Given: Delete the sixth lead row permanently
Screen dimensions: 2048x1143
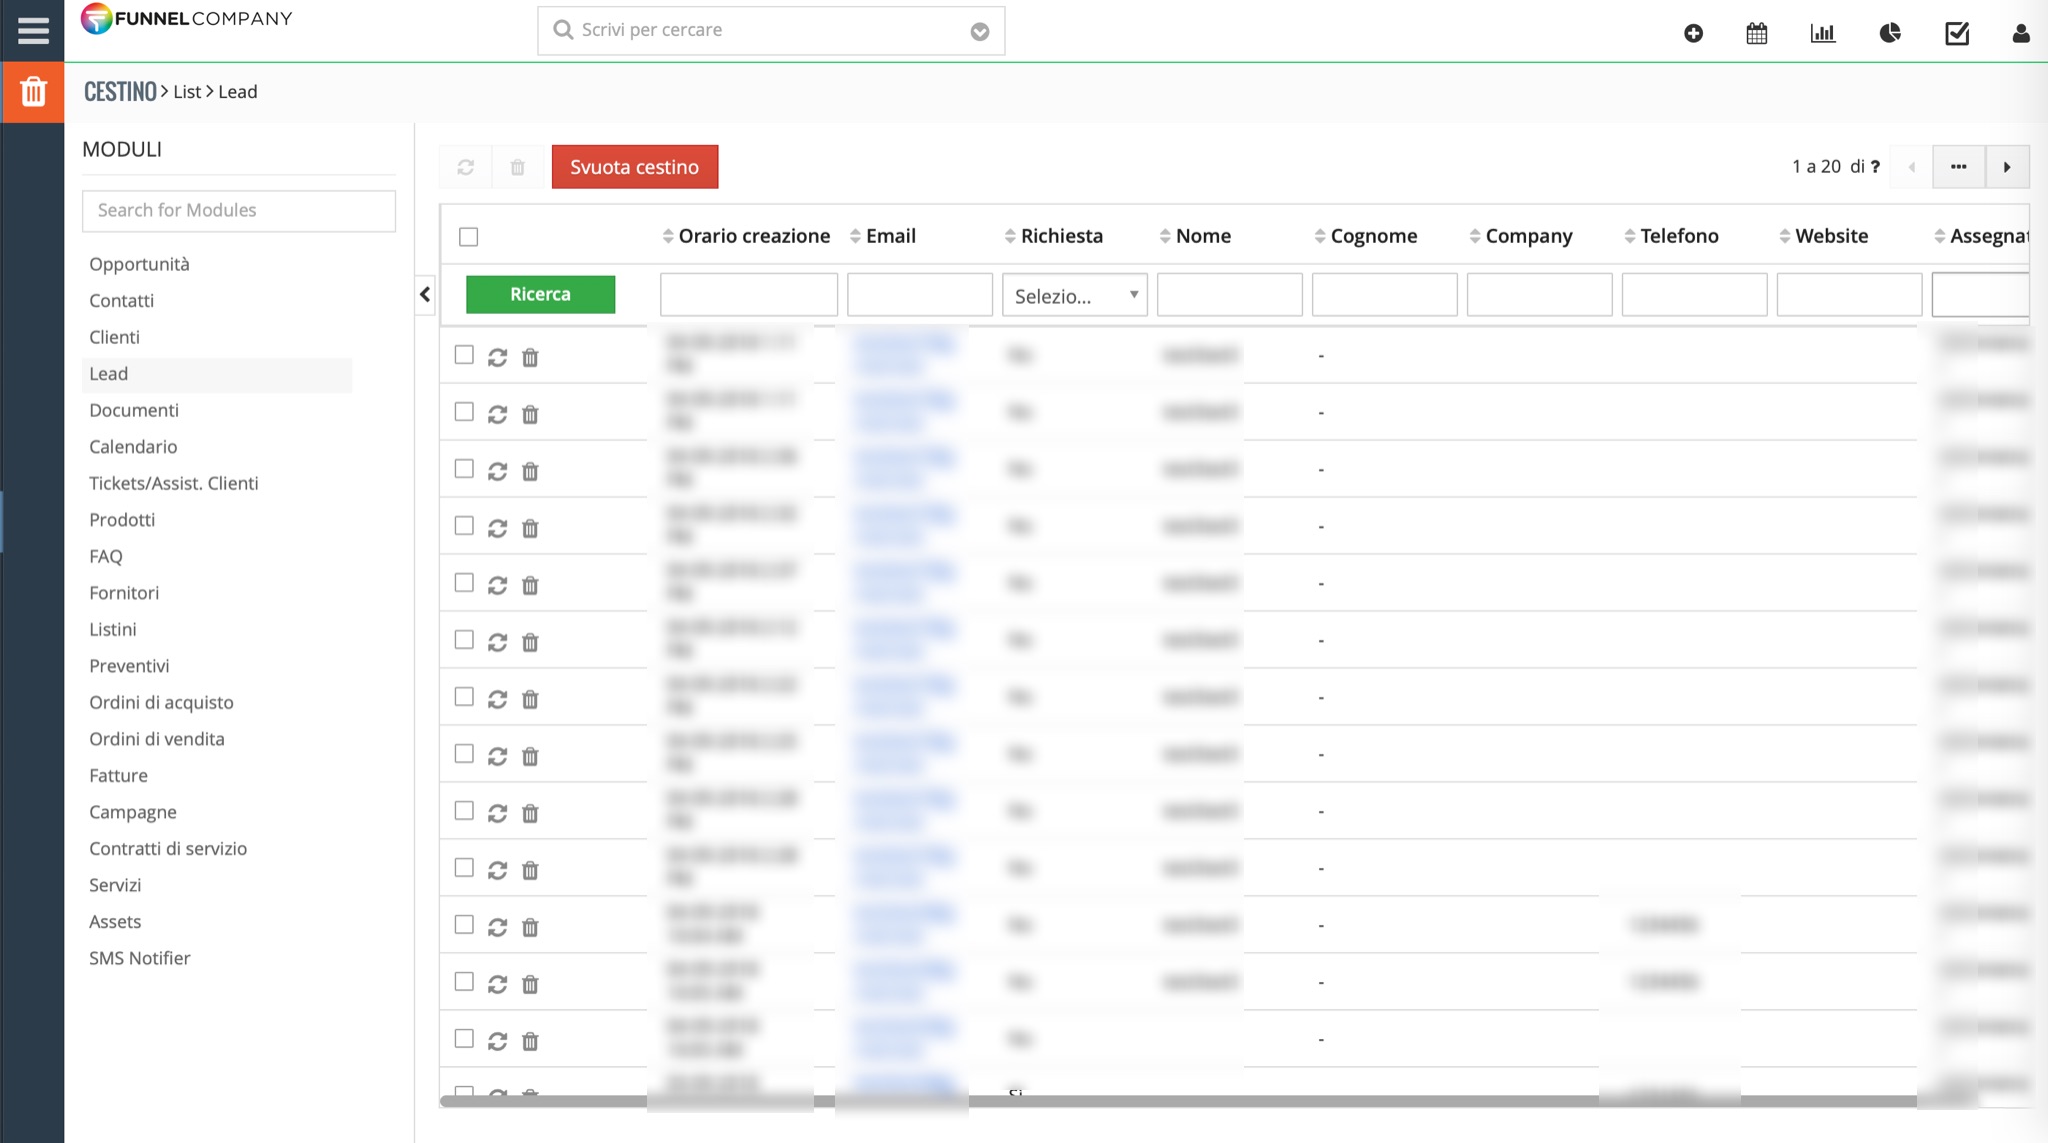Looking at the screenshot, I should click(530, 642).
